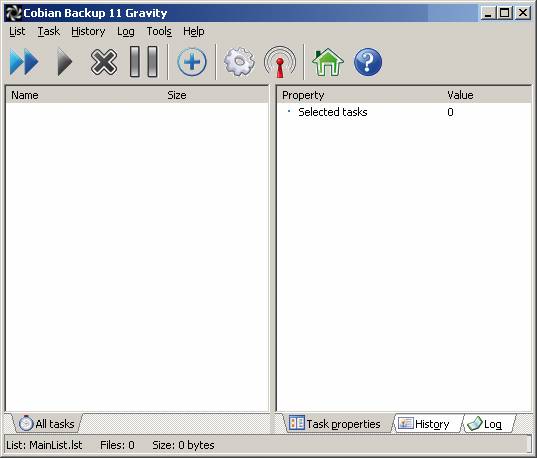Open the Task menu
Viewport: 537px width, 458px height.
click(x=49, y=32)
